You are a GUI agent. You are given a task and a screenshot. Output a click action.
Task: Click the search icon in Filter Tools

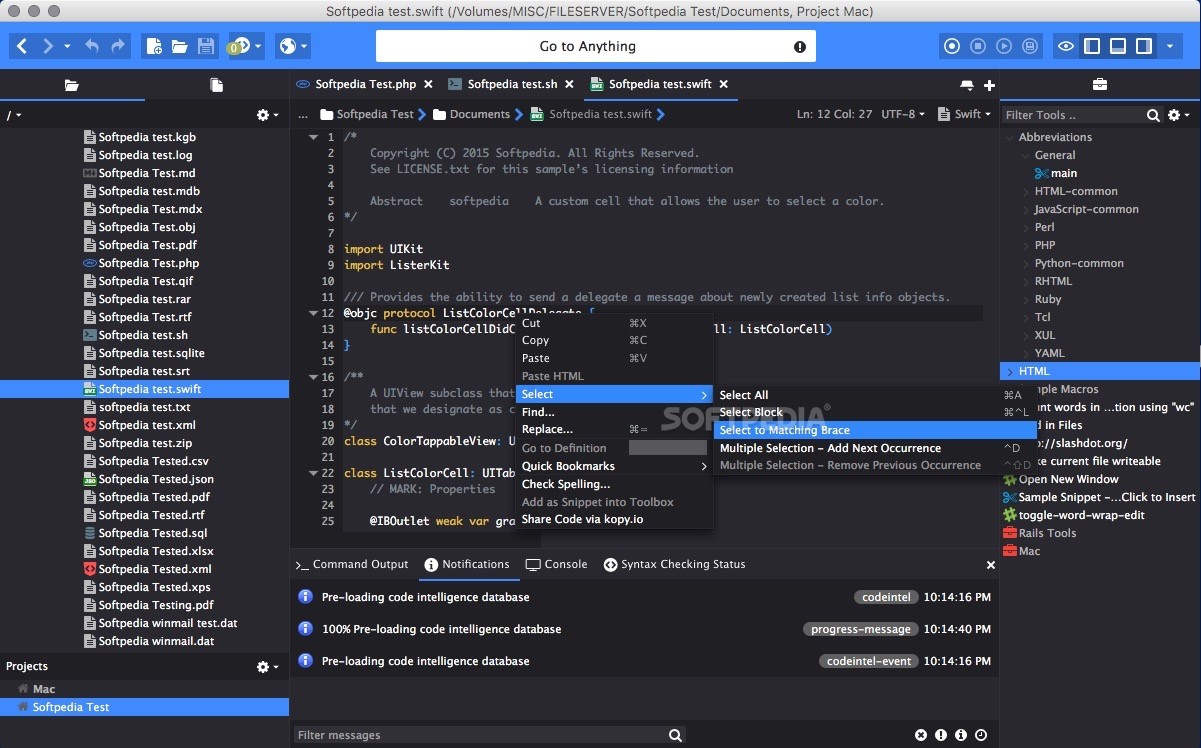pyautogui.click(x=1153, y=115)
